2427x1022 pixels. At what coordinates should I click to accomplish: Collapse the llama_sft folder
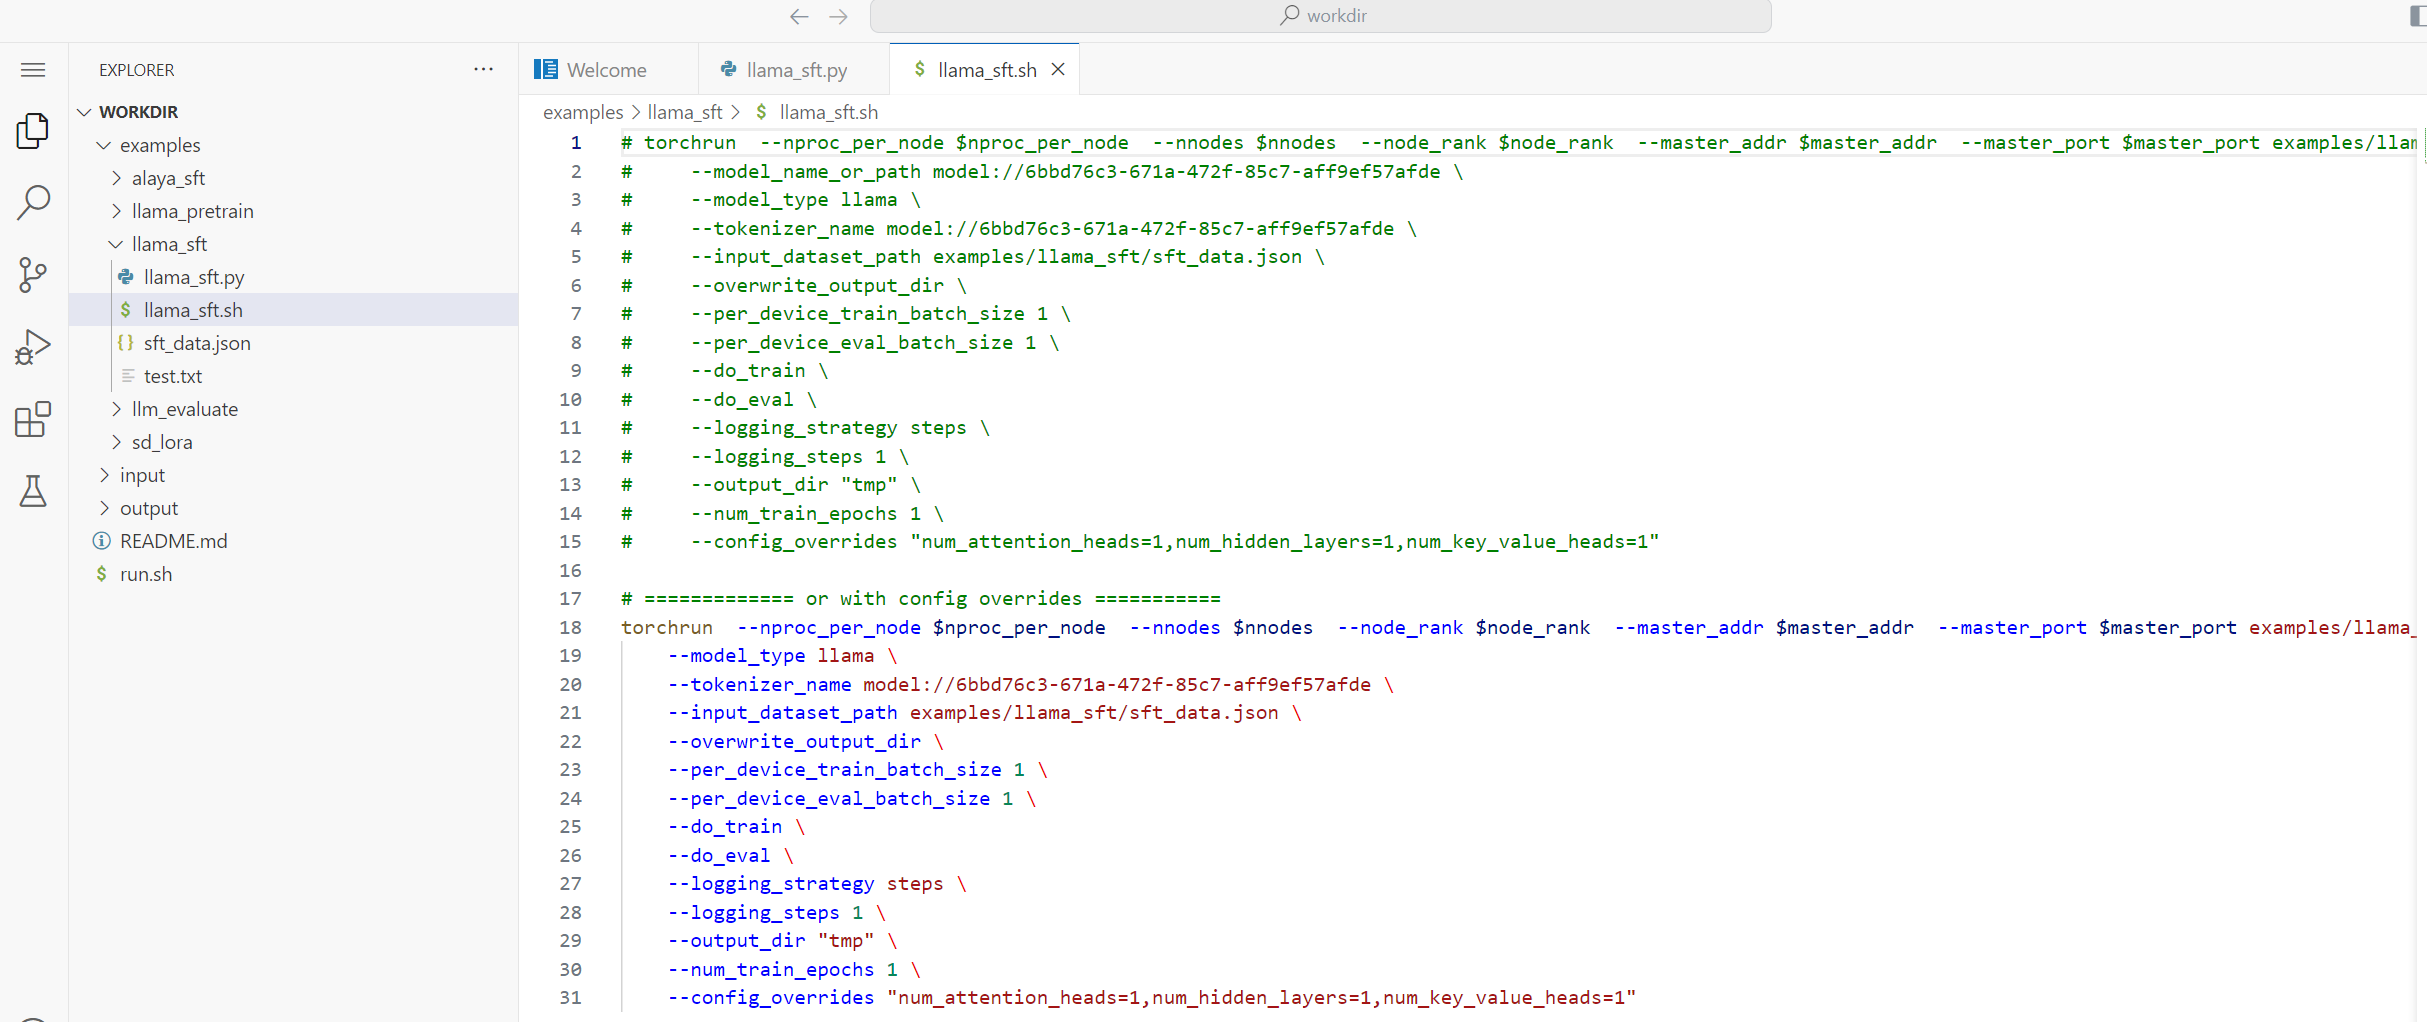(x=169, y=244)
